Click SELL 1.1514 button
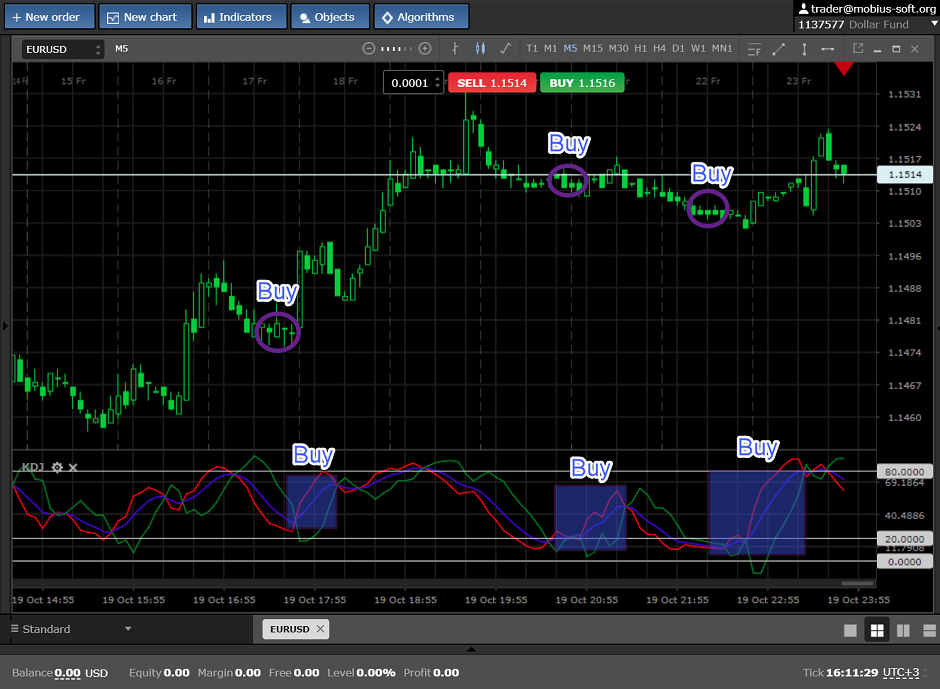The width and height of the screenshot is (940, 689). click(492, 83)
